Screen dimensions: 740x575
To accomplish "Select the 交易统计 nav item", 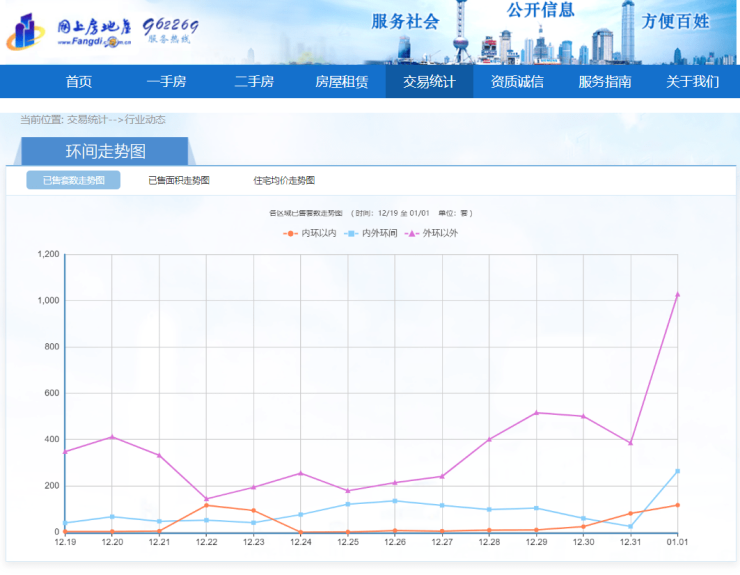I will 429,82.
